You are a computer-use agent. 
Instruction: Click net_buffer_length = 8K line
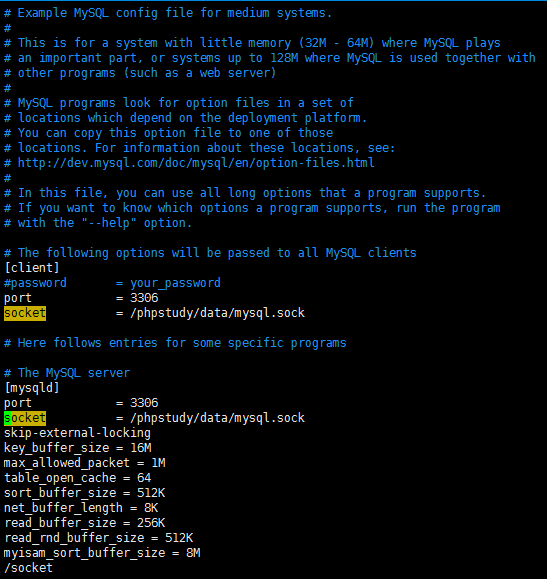81,508
